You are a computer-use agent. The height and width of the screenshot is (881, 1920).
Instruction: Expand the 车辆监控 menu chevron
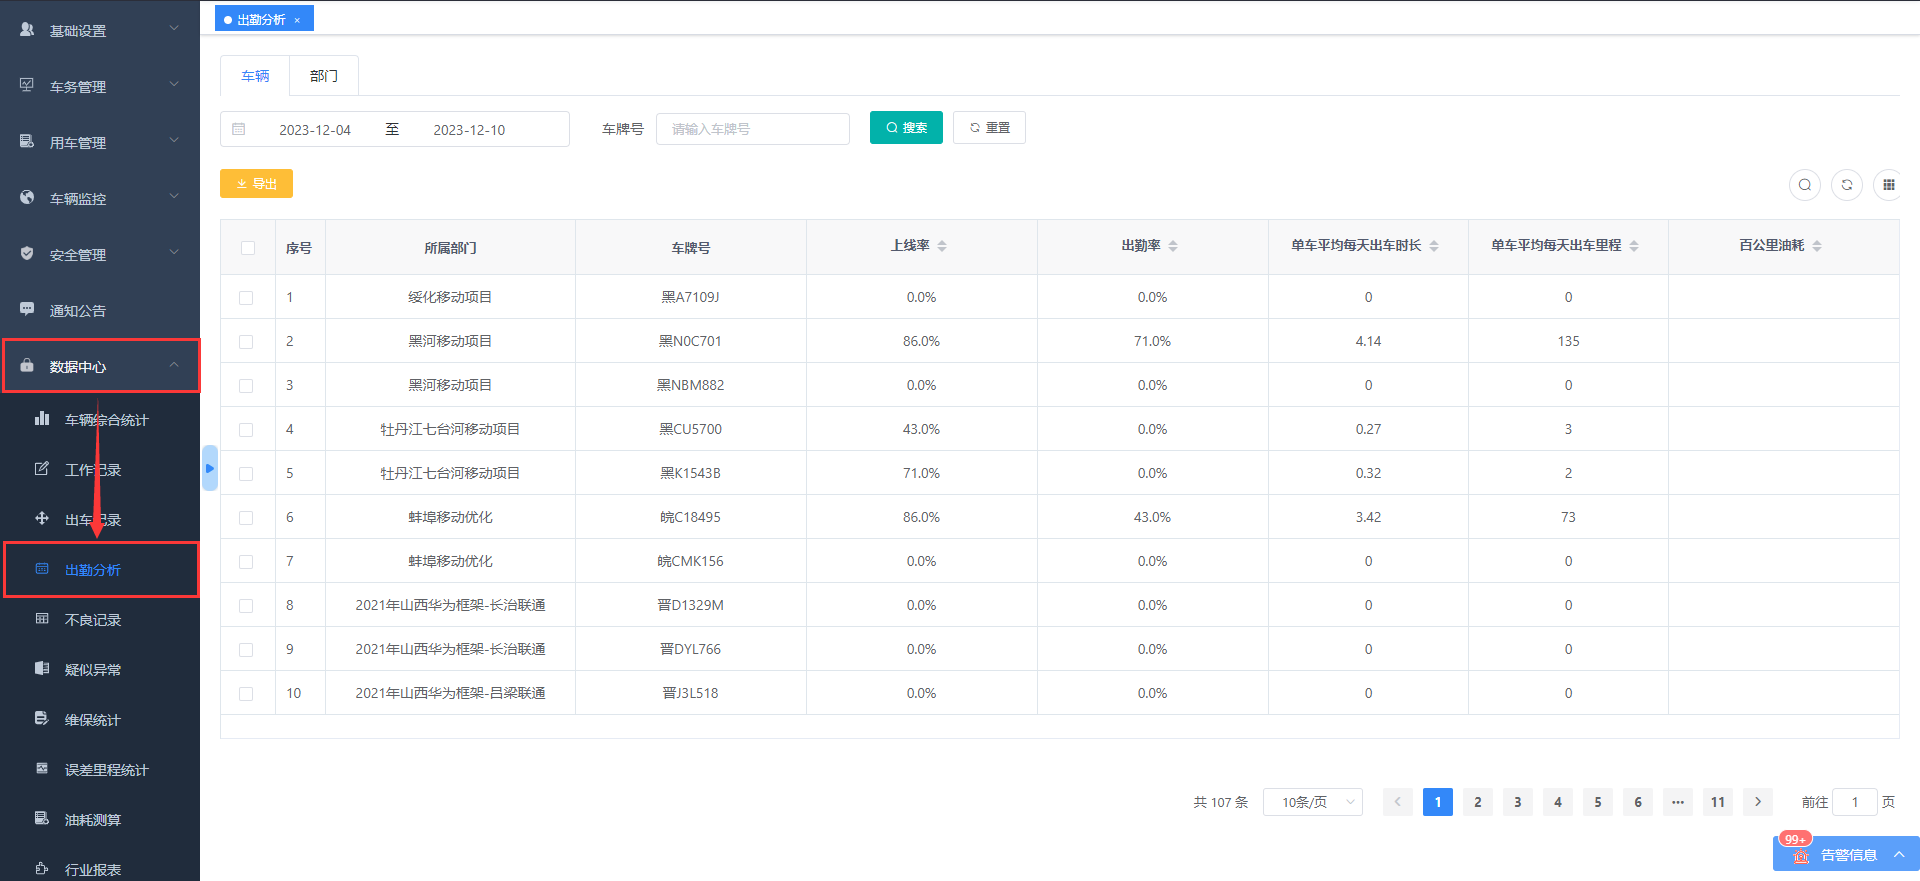174,197
